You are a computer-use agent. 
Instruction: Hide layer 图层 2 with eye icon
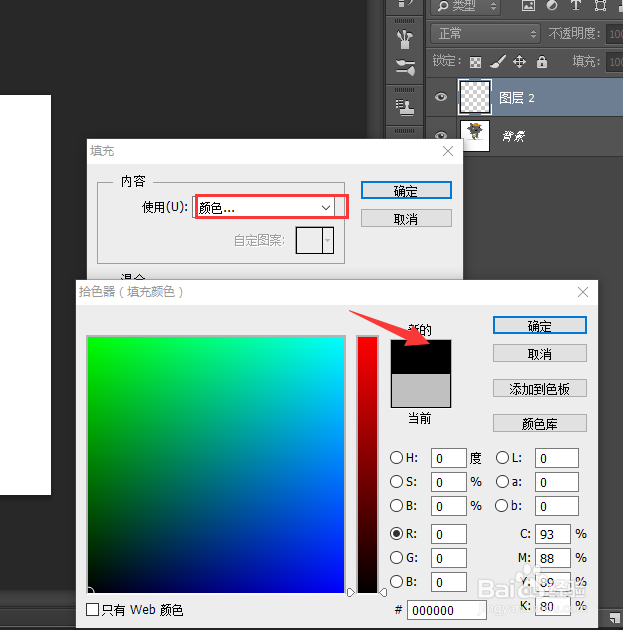pos(441,97)
